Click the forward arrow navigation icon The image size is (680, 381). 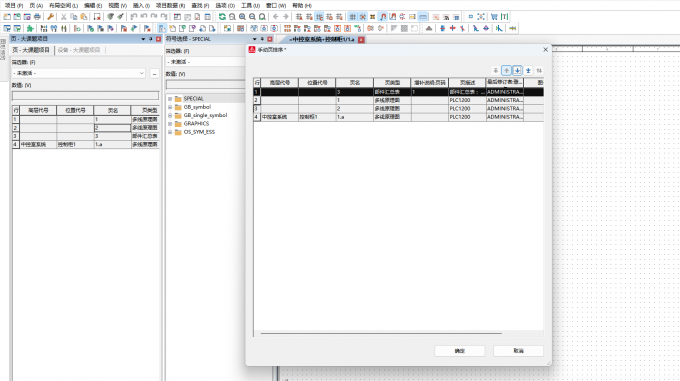[x=286, y=17]
